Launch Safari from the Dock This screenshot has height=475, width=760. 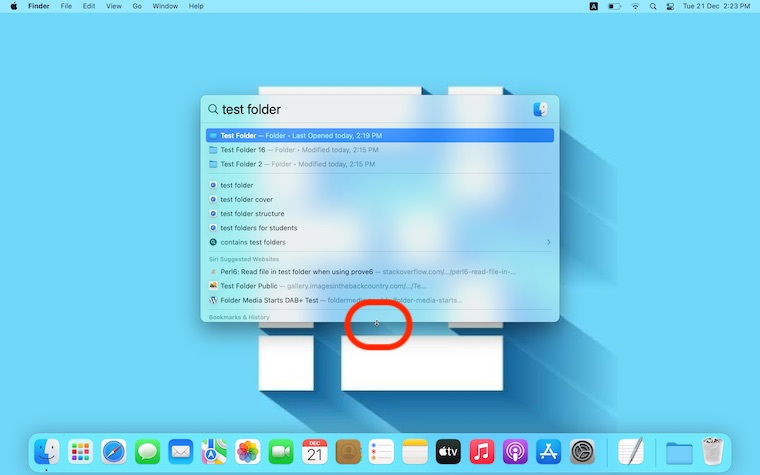click(114, 452)
